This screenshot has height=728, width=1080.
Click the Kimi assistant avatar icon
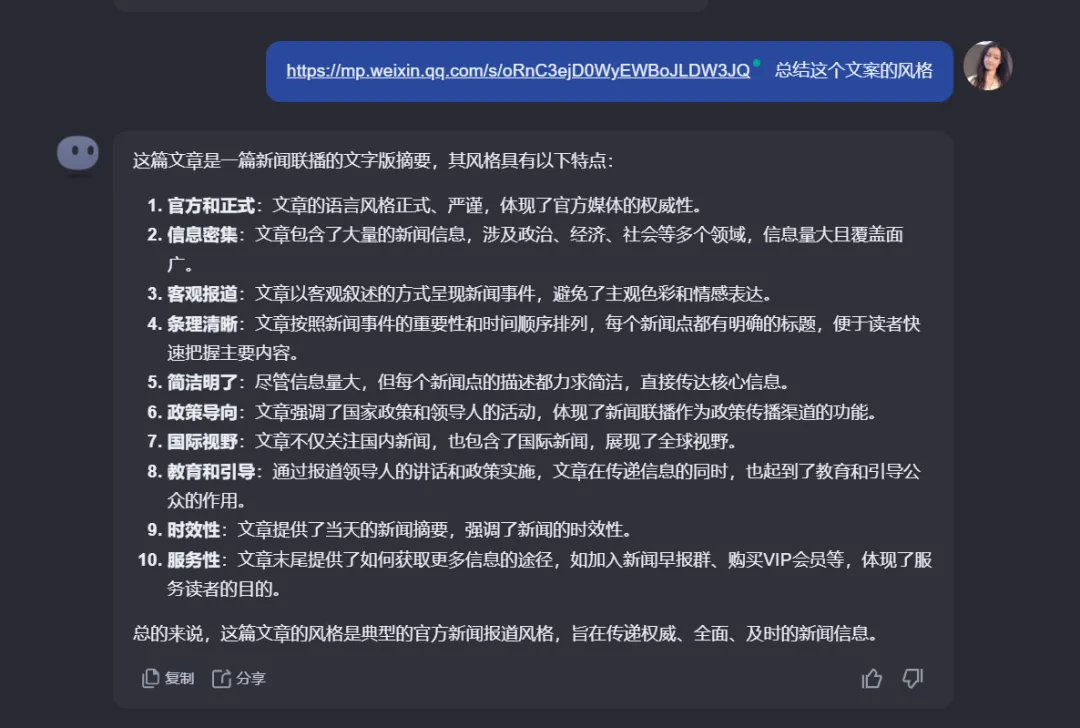tap(78, 153)
